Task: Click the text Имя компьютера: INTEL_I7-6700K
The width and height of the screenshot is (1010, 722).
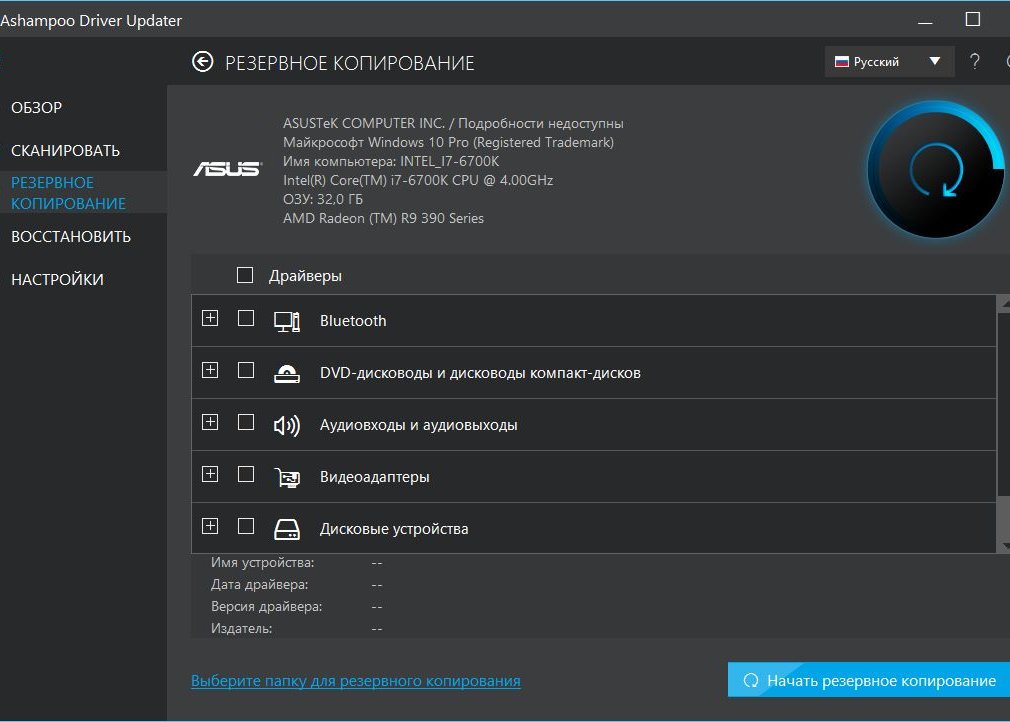Action: pos(391,161)
